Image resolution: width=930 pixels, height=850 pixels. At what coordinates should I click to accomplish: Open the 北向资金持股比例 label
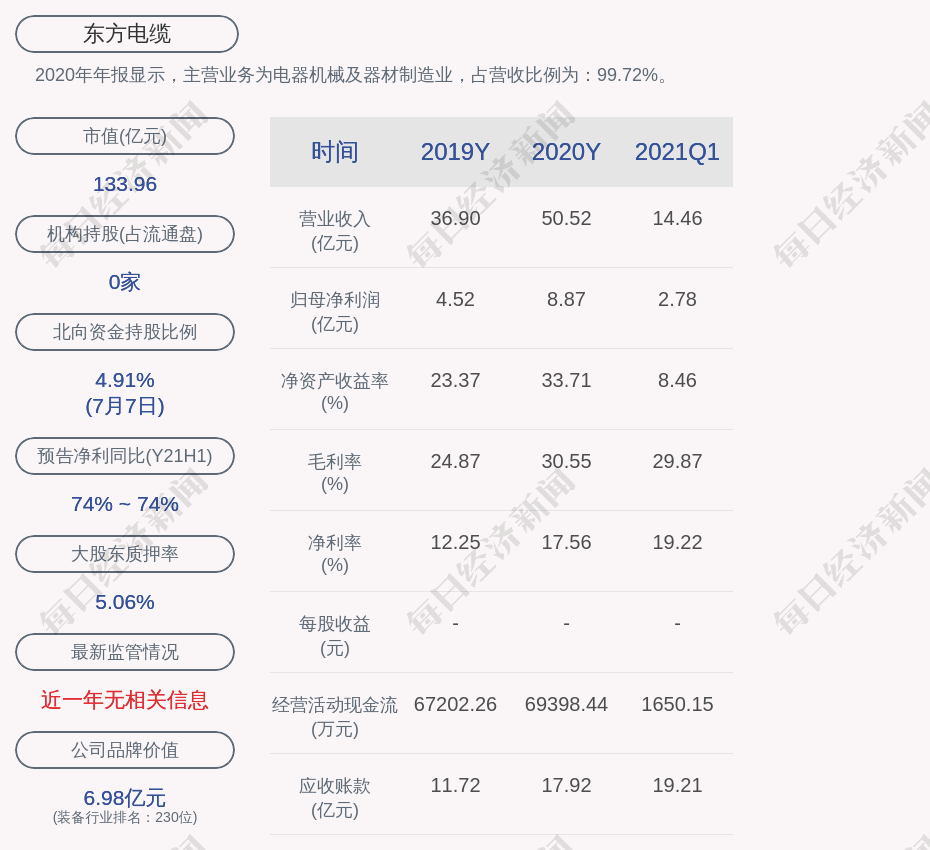pyautogui.click(x=125, y=332)
